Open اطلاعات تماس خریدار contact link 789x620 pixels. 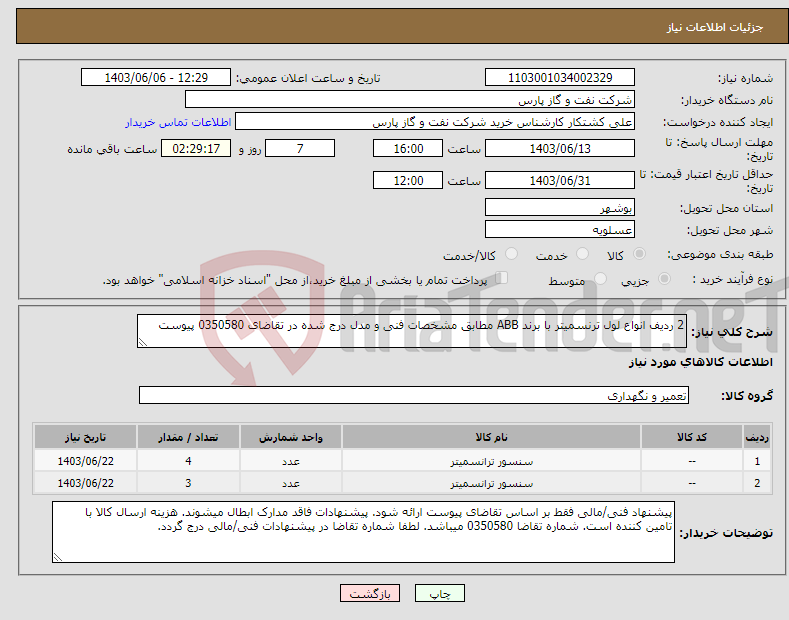178,122
